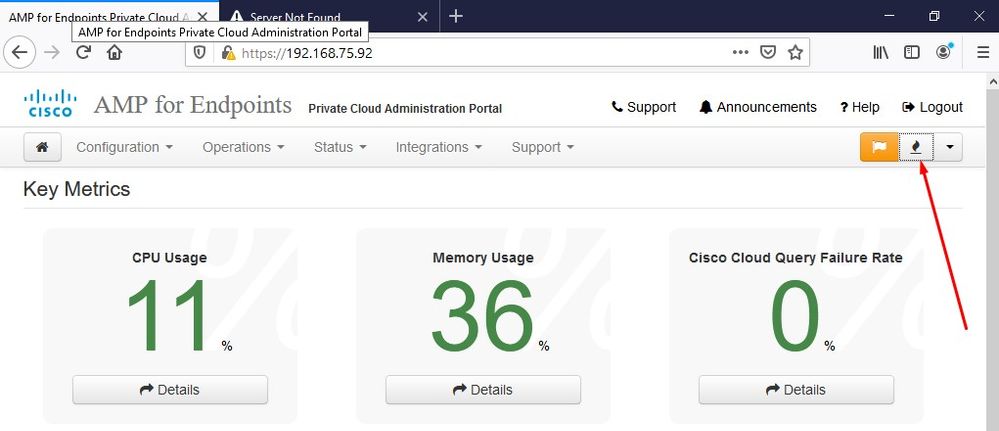999x431 pixels.
Task: Expand the Support menu in navbar
Action: (543, 147)
